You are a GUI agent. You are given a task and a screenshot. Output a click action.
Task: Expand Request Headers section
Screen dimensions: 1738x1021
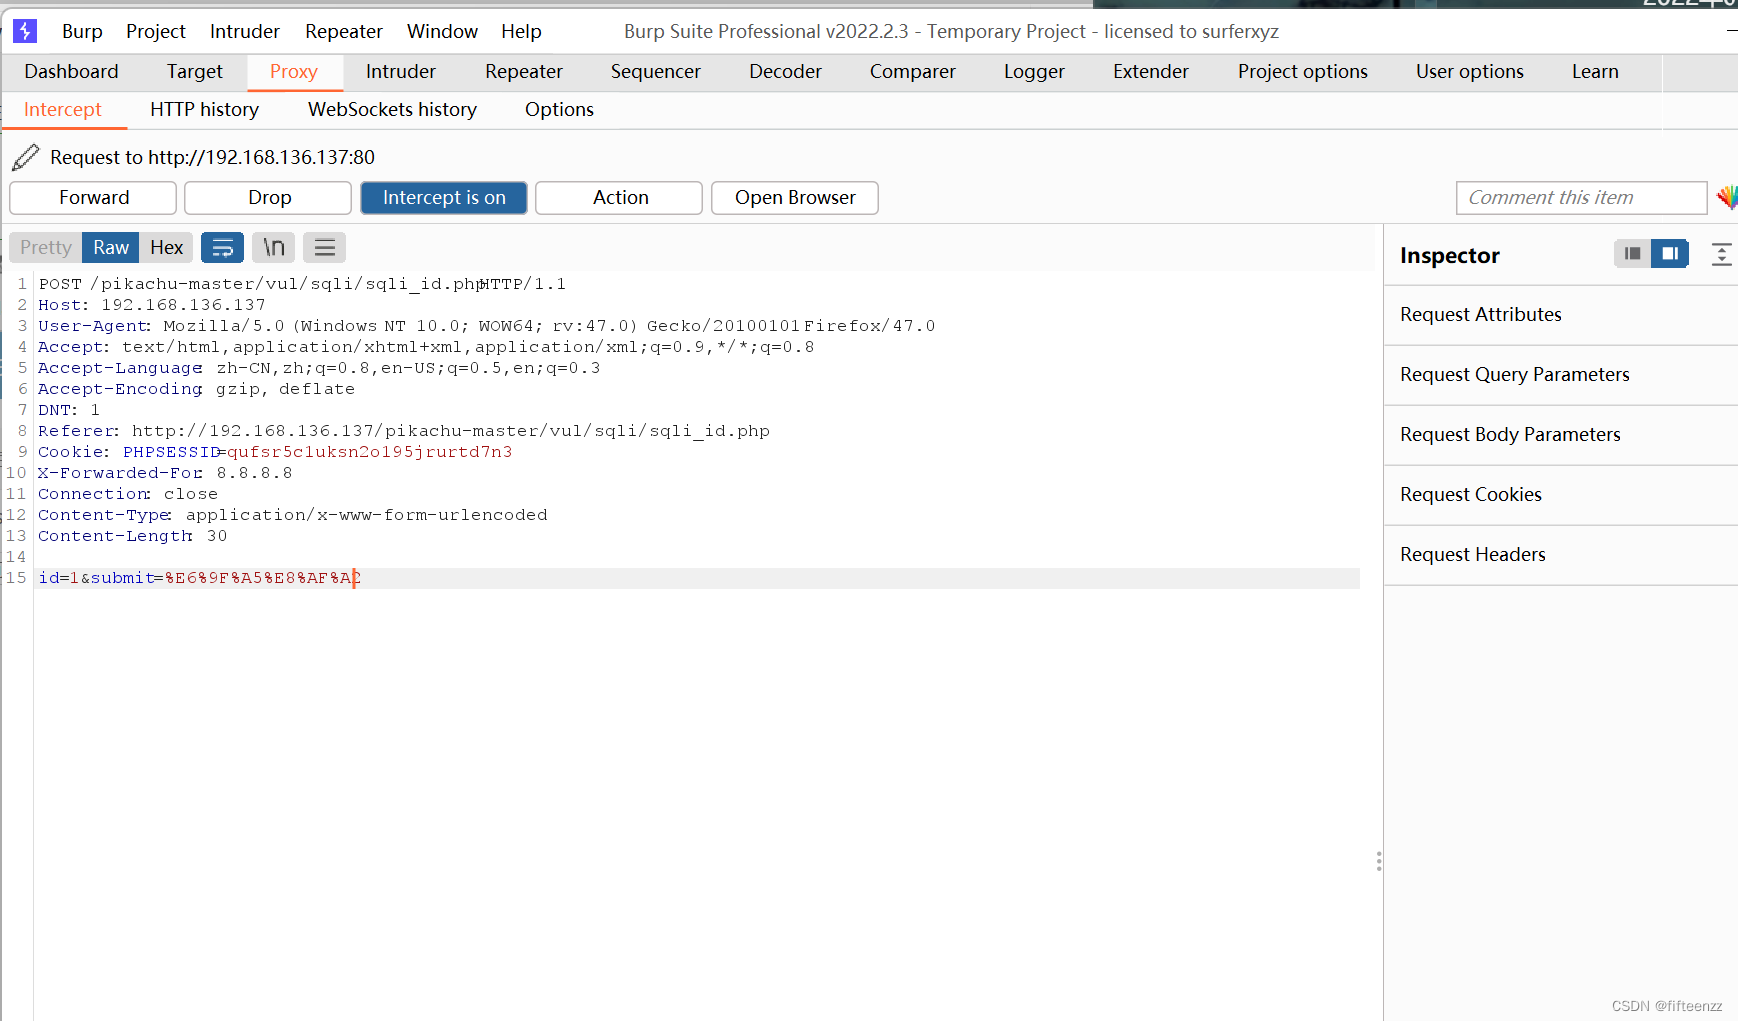coord(1561,555)
